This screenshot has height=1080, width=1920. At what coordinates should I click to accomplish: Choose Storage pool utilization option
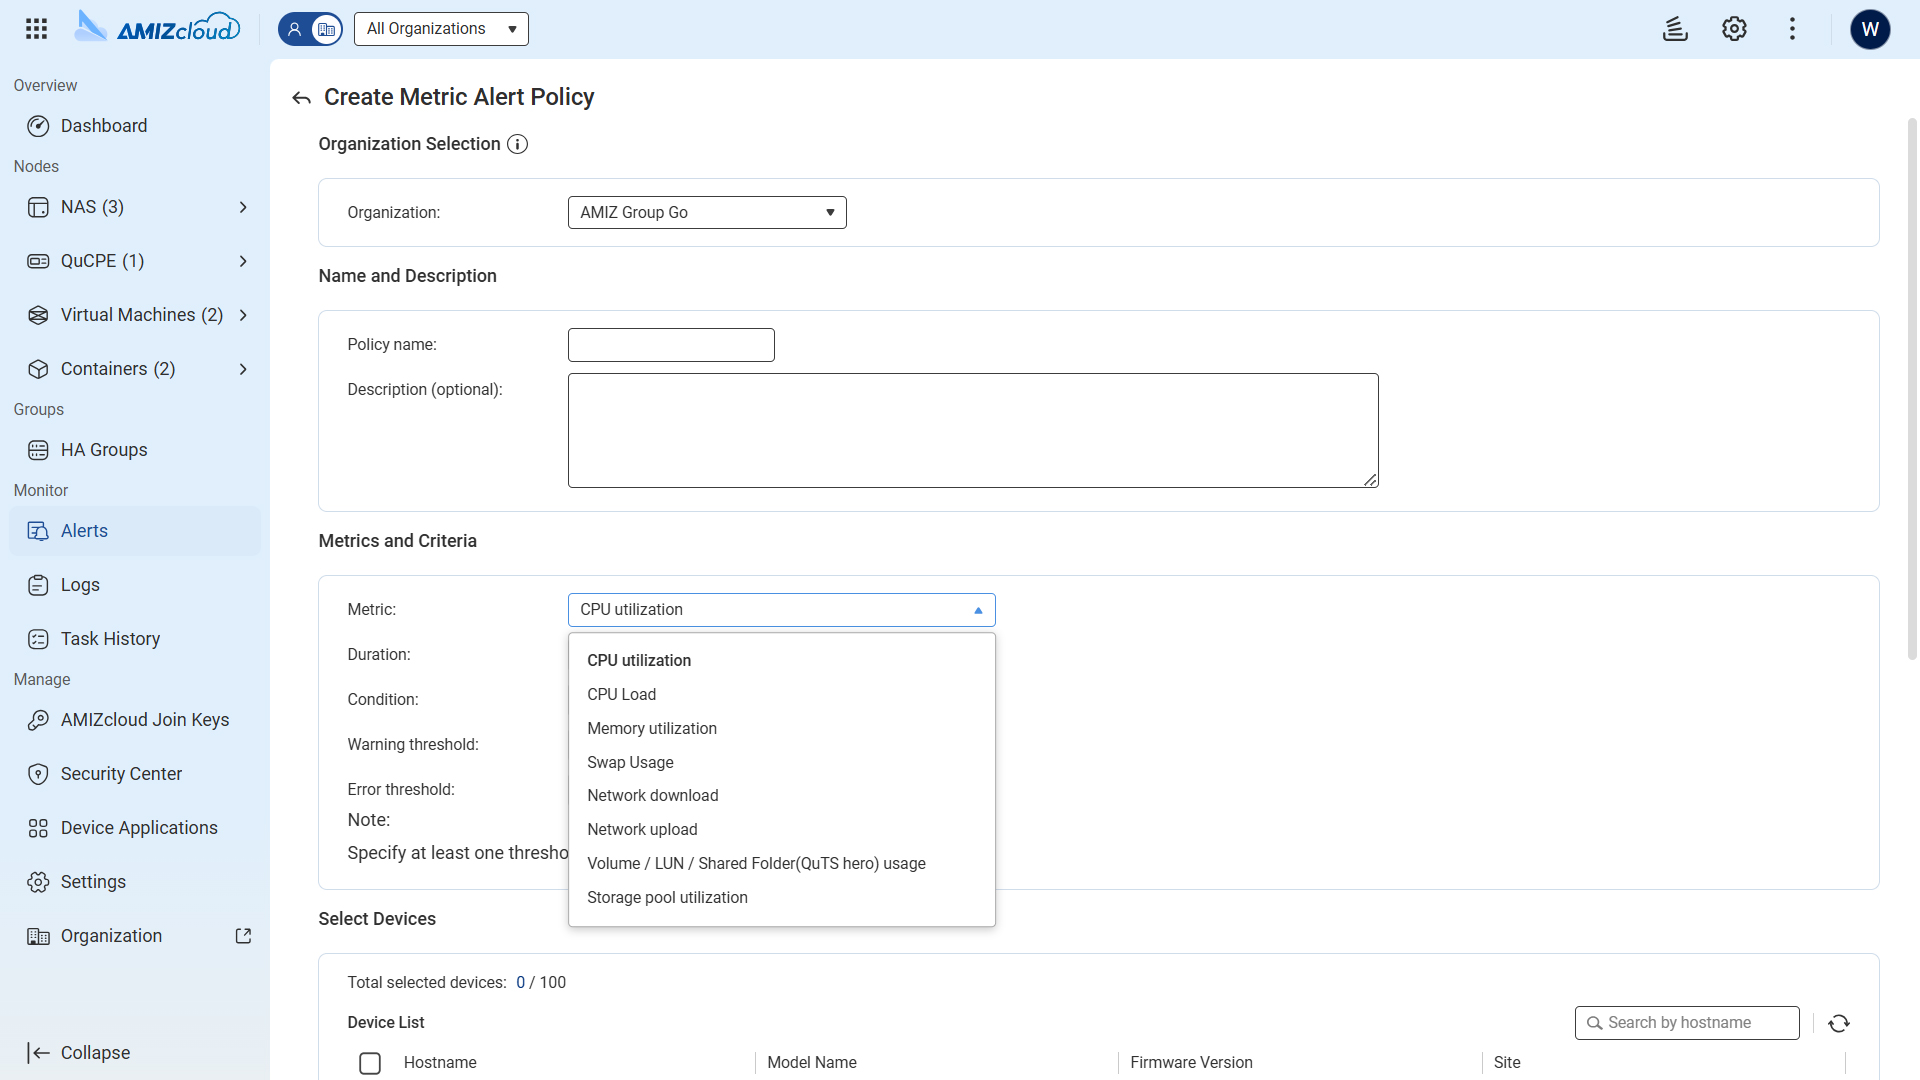click(667, 898)
